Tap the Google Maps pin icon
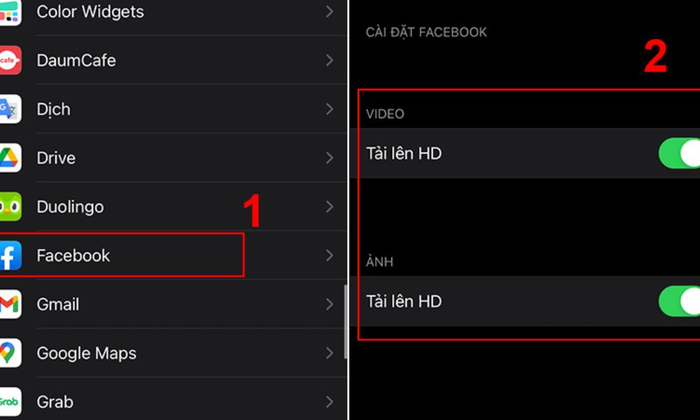Image resolution: width=700 pixels, height=420 pixels. click(x=10, y=353)
